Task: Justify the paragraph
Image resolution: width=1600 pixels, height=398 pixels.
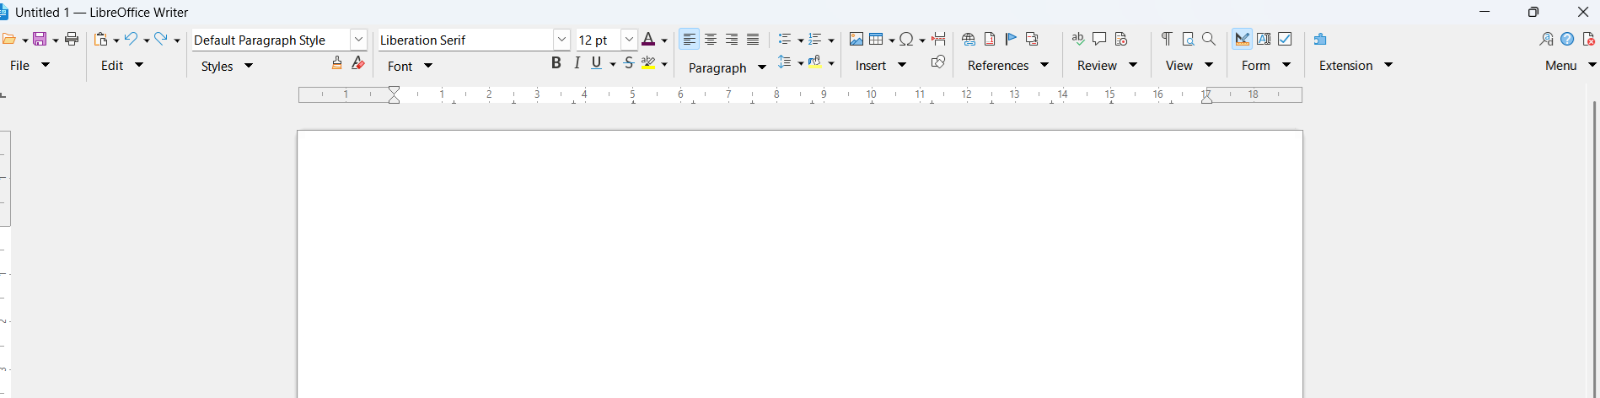Action: click(753, 40)
